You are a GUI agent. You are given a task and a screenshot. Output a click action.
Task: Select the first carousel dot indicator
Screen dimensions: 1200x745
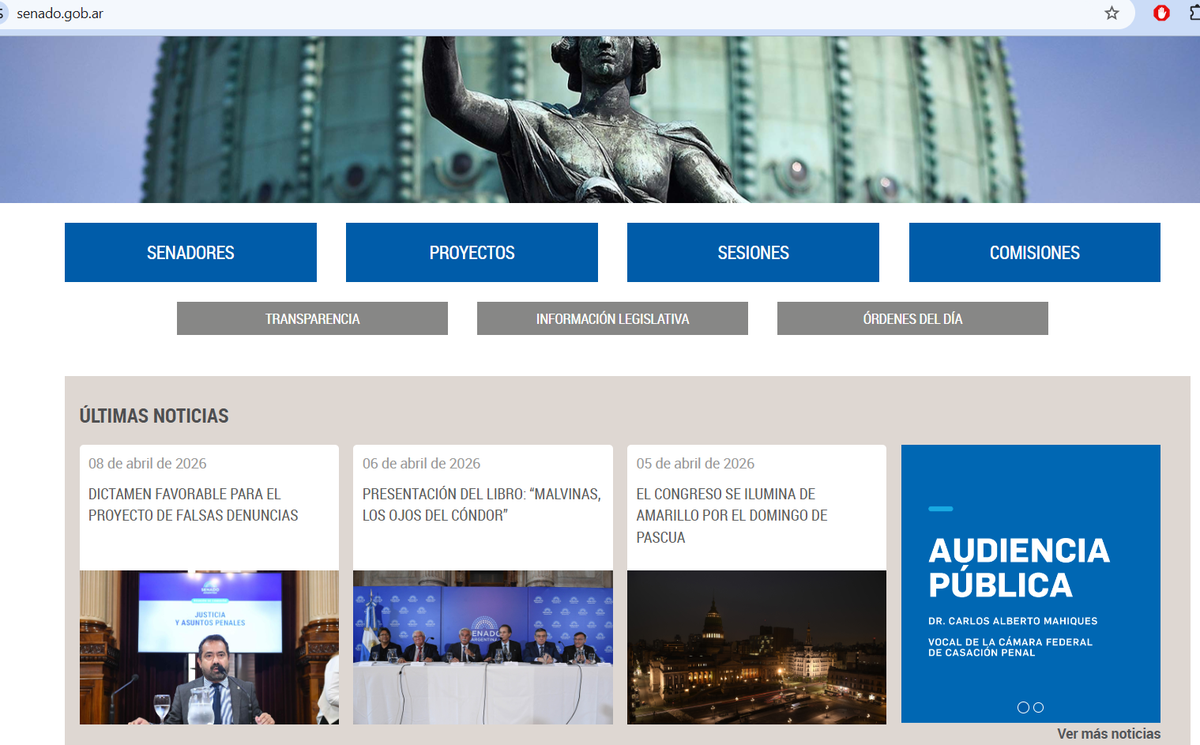[1023, 707]
